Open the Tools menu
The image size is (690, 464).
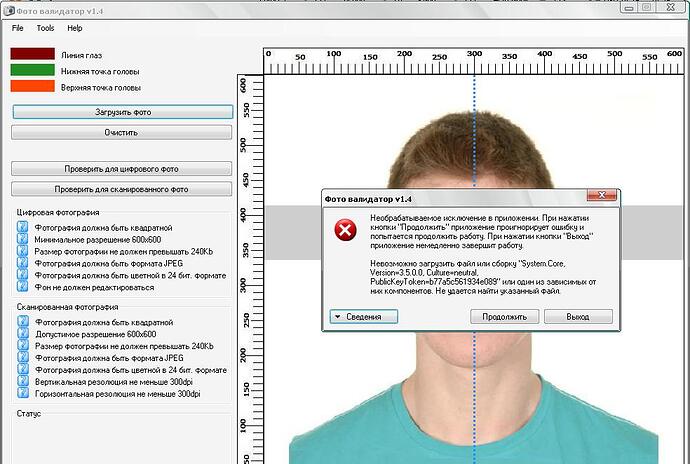45,28
